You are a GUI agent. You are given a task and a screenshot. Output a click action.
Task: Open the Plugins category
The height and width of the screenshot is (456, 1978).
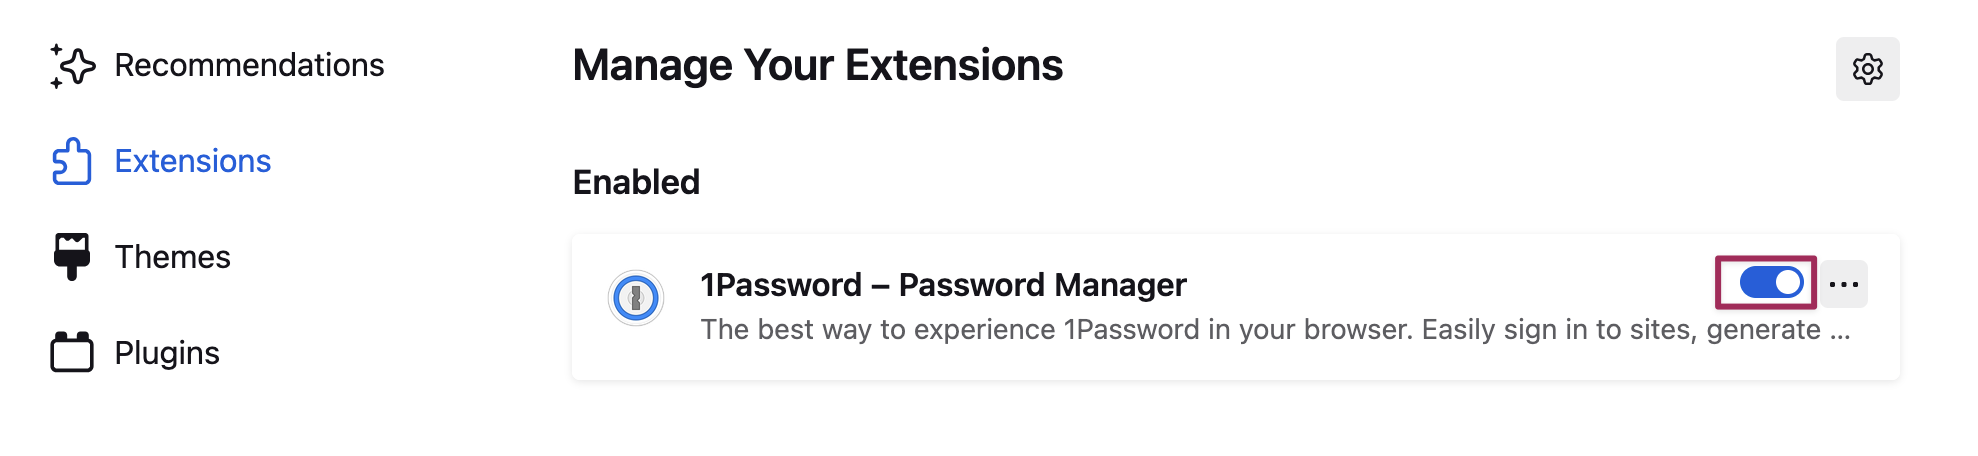point(167,353)
